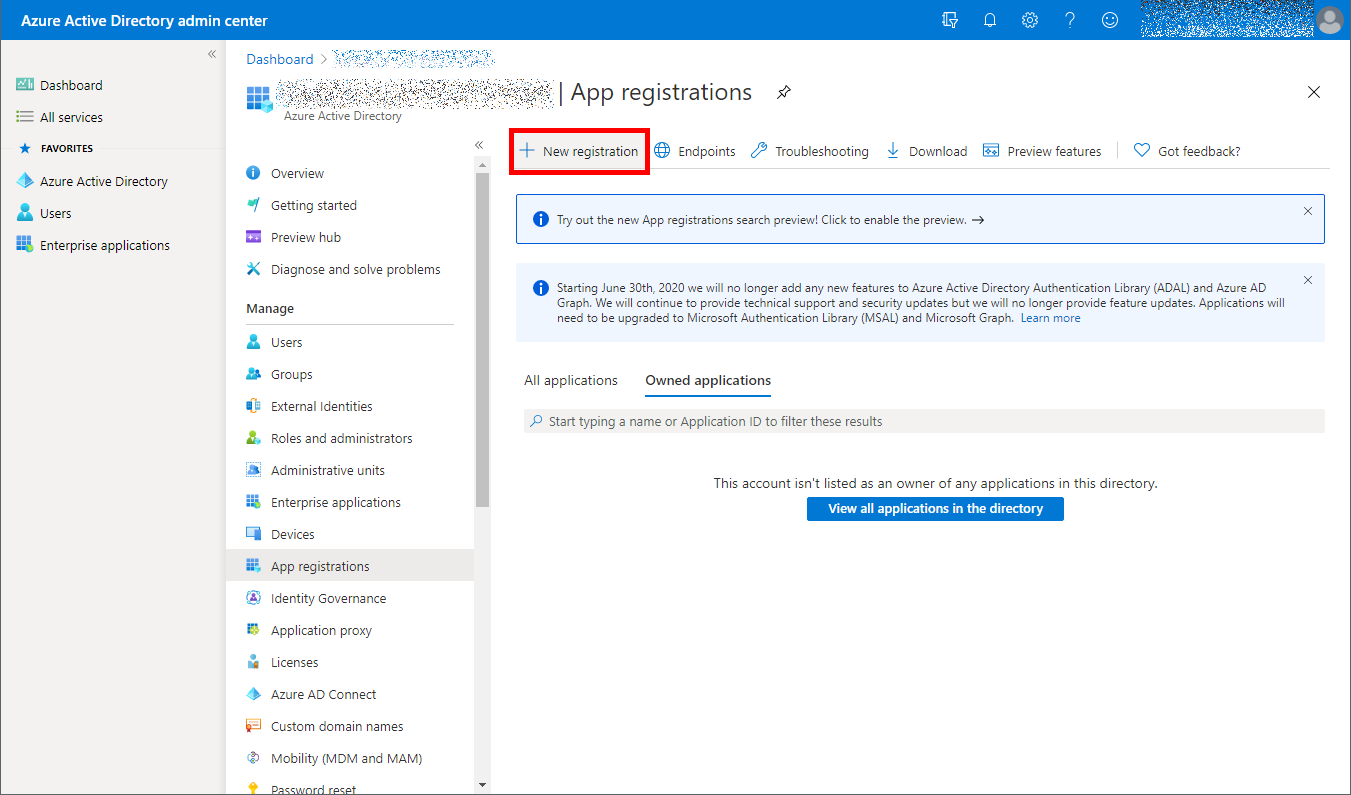Click the blade menu scrollbar thumb
1351x795 pixels.
pyautogui.click(x=483, y=339)
